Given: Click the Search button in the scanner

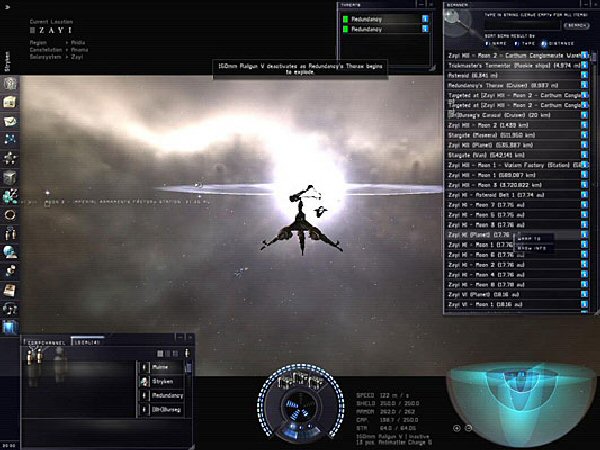Looking at the screenshot, I should pyautogui.click(x=576, y=25).
